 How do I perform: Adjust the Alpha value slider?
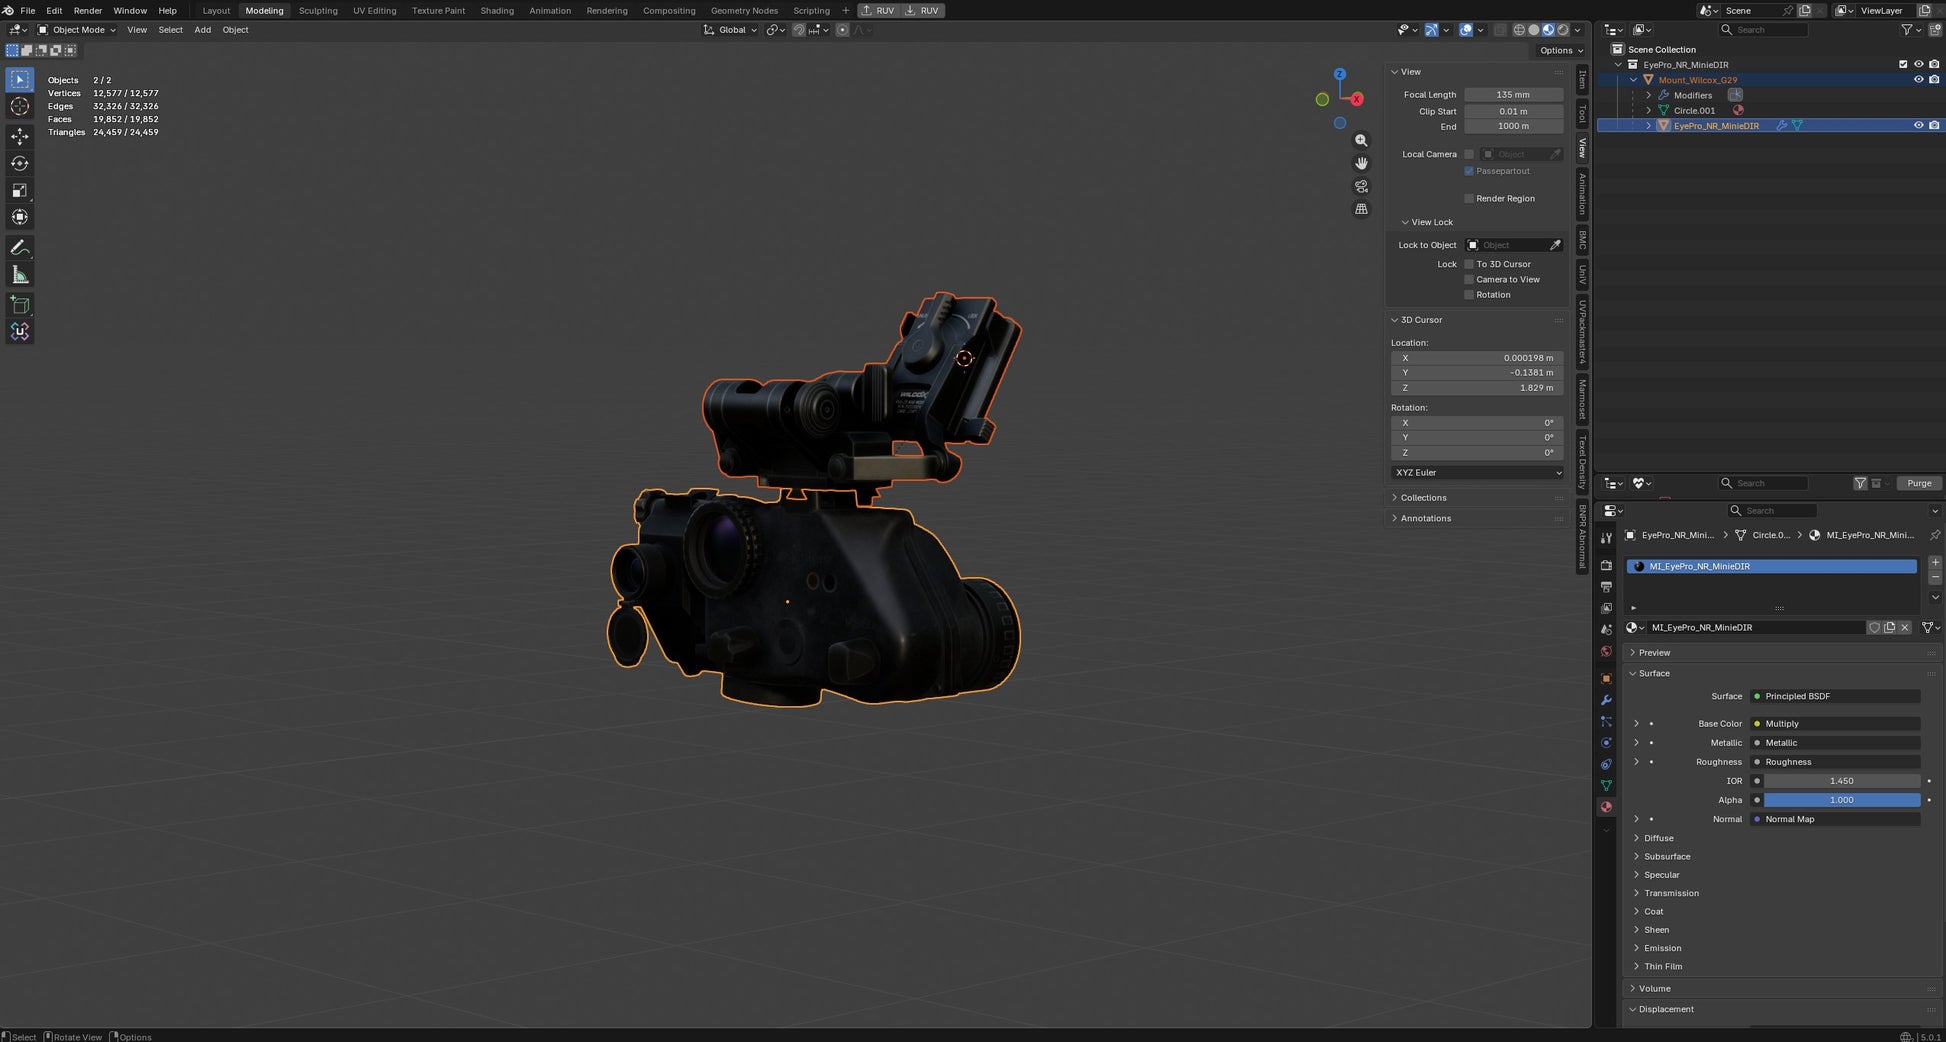[x=1842, y=800]
